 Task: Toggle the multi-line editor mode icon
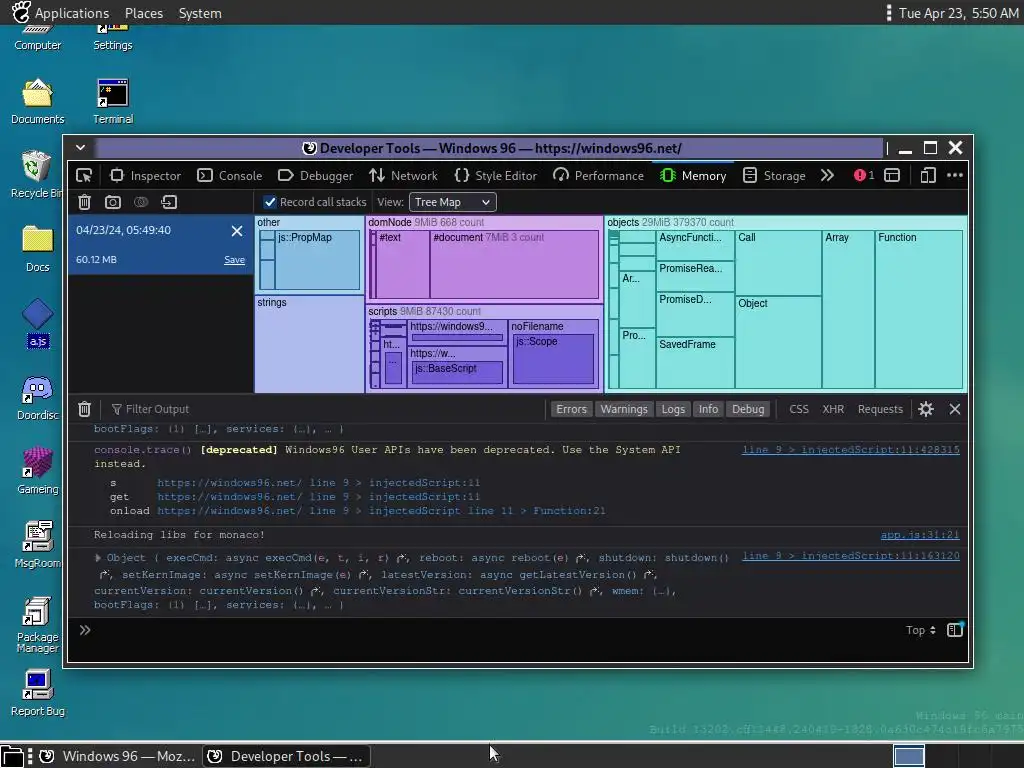click(955, 630)
